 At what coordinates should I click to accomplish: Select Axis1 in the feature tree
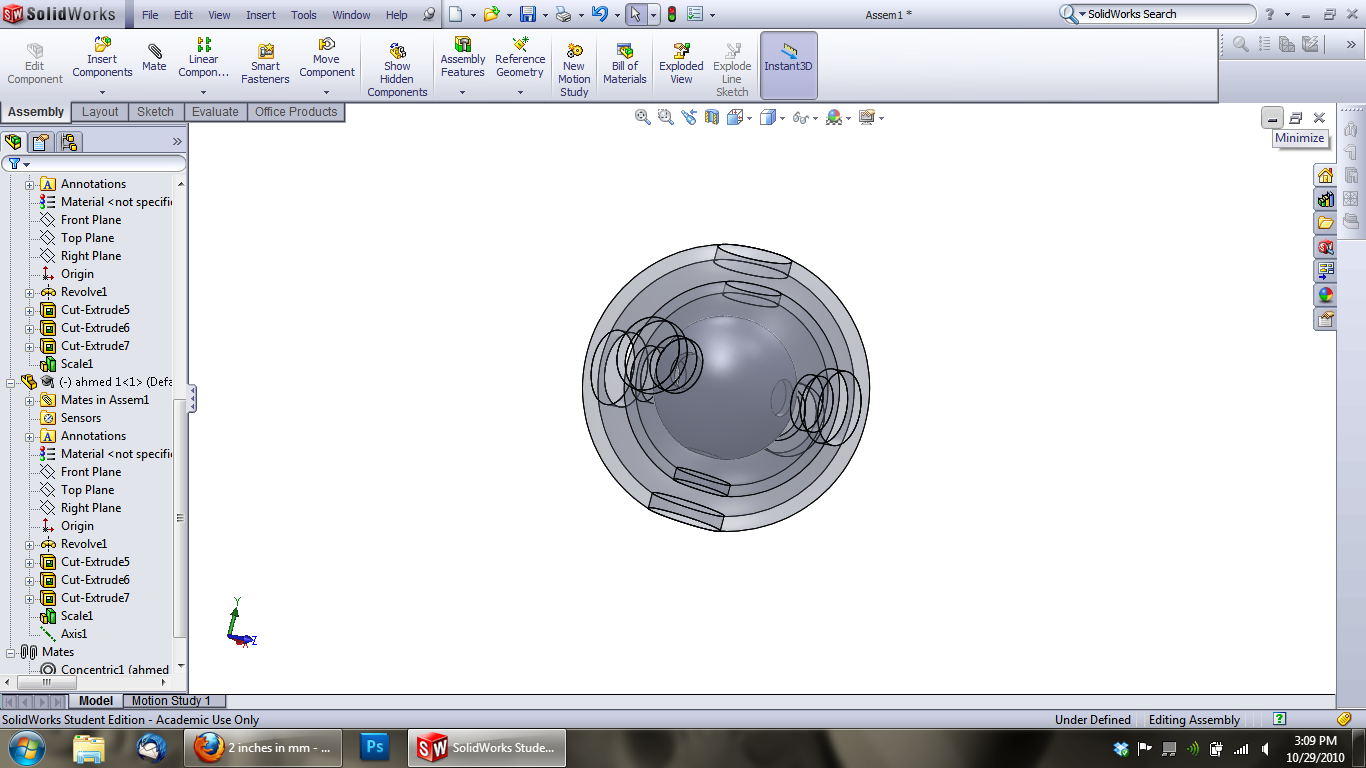click(74, 634)
